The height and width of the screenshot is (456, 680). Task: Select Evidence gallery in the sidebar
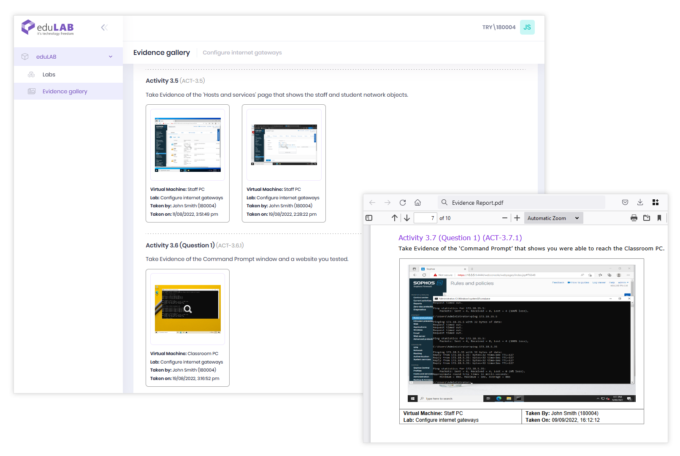coord(64,91)
